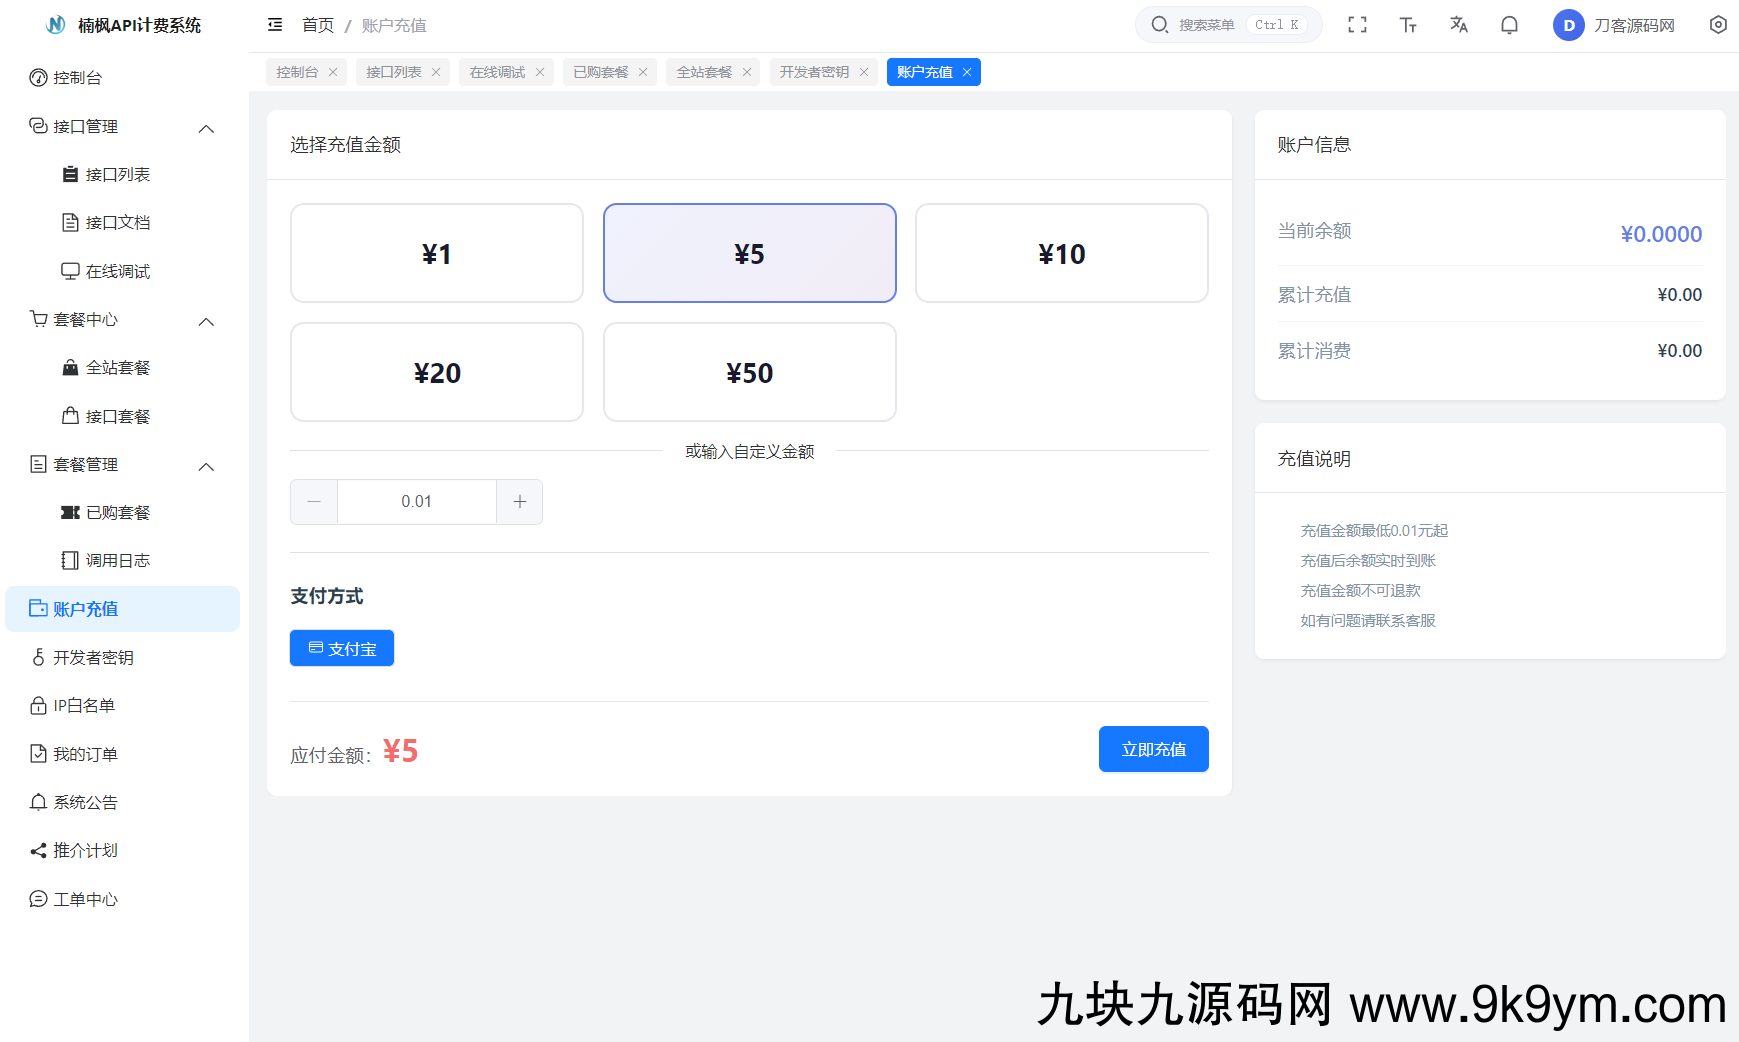Choose the ¥10 recharge option
Screen dimensions: 1739x1042
click(1061, 253)
